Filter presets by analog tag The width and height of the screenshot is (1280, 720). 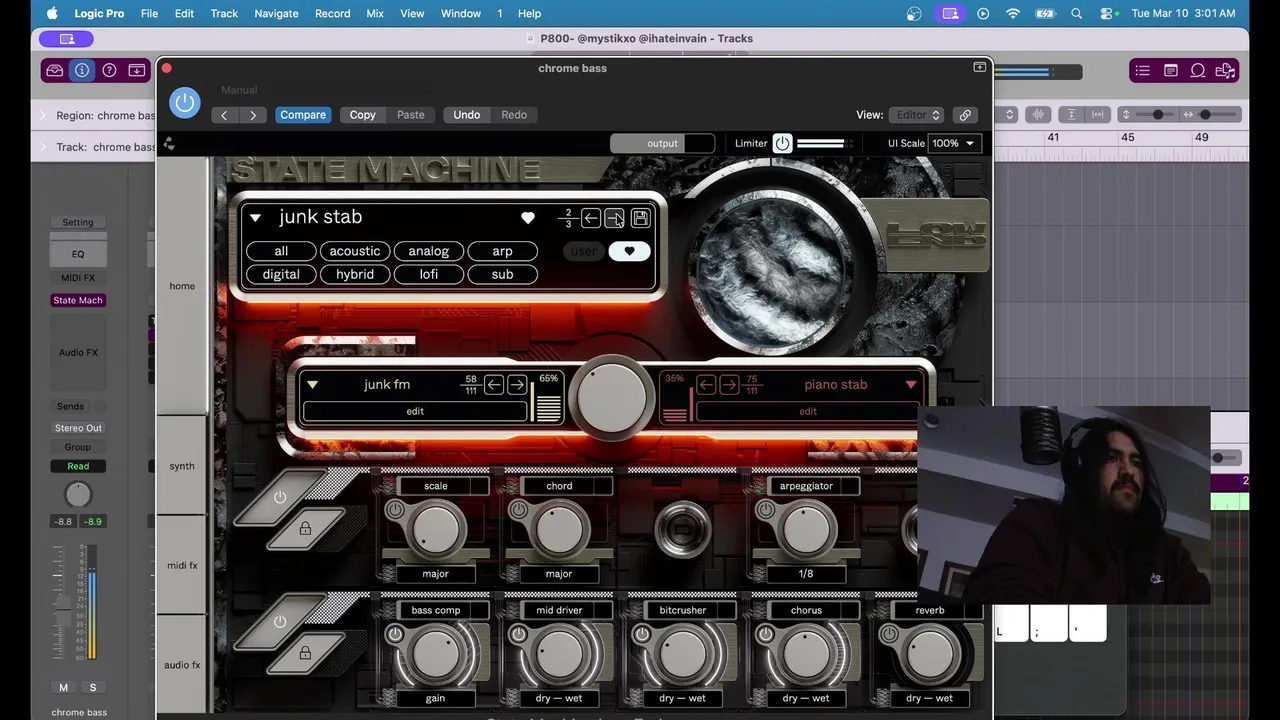coord(429,251)
